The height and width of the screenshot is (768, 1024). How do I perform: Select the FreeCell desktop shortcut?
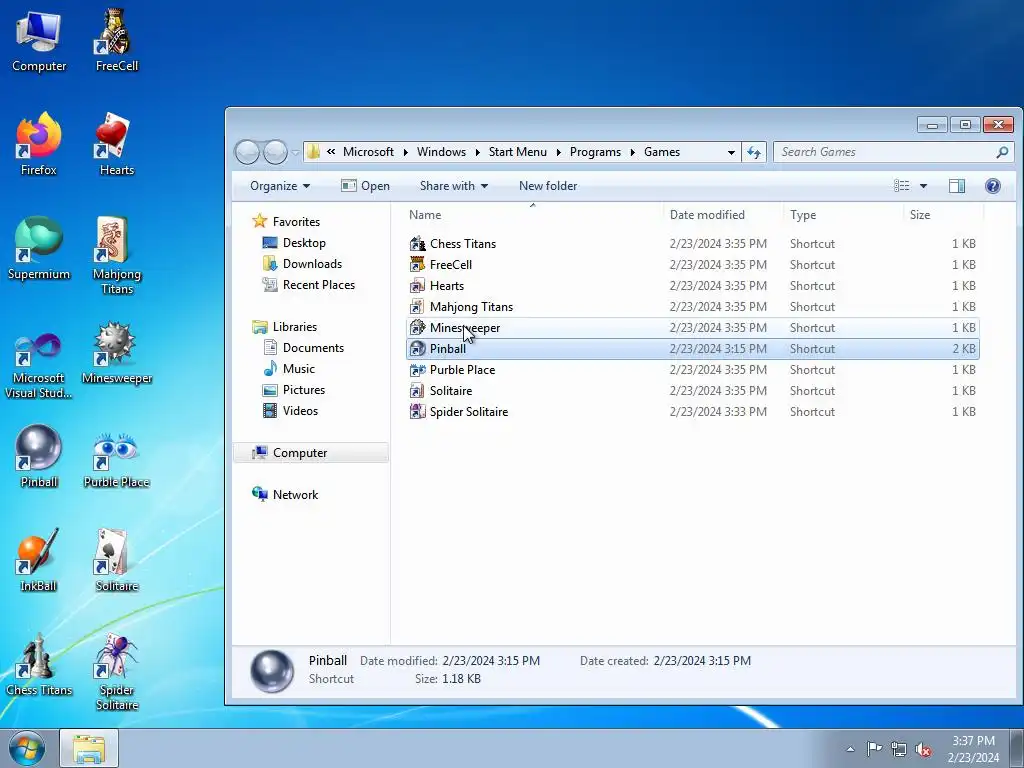(x=116, y=42)
